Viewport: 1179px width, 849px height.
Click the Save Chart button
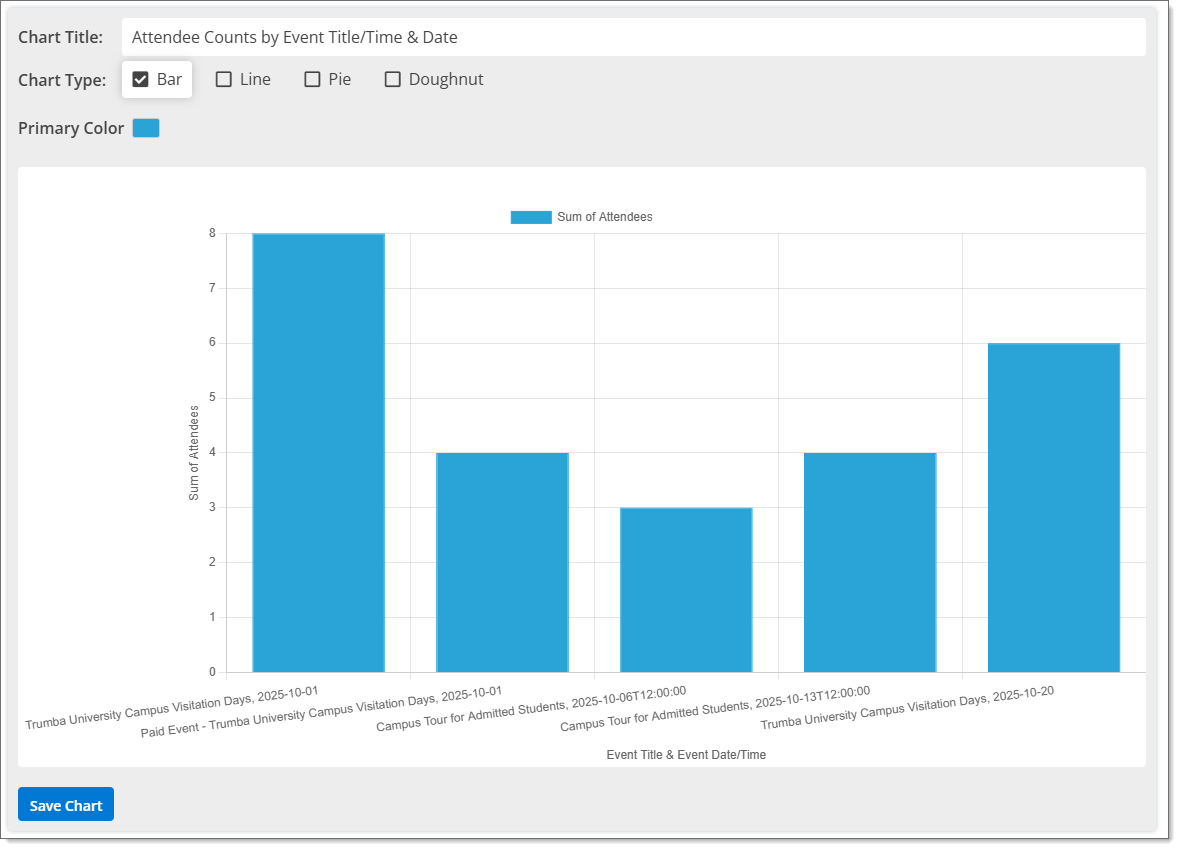(66, 805)
